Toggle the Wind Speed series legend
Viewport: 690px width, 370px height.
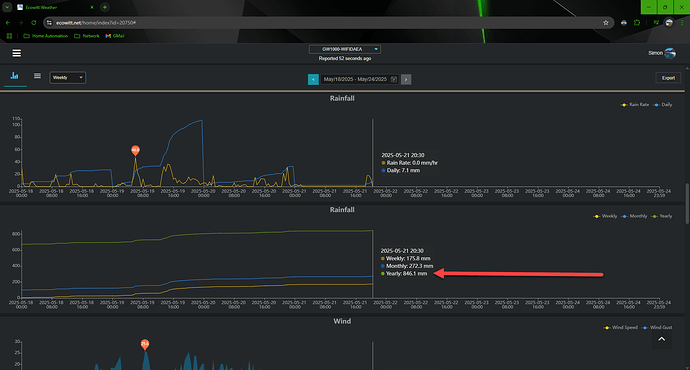[x=620, y=327]
